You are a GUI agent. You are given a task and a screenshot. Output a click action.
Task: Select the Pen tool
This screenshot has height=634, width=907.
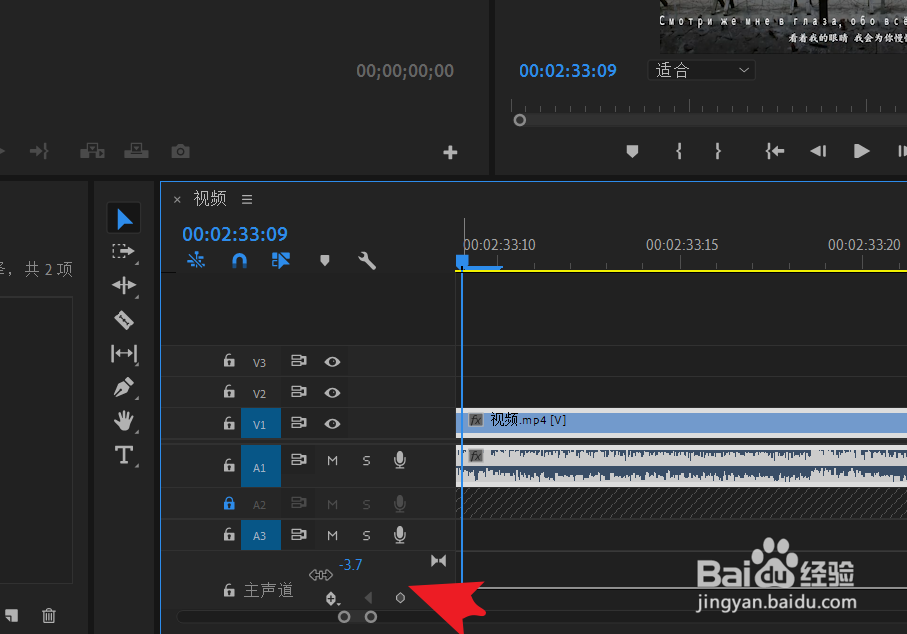[x=124, y=387]
